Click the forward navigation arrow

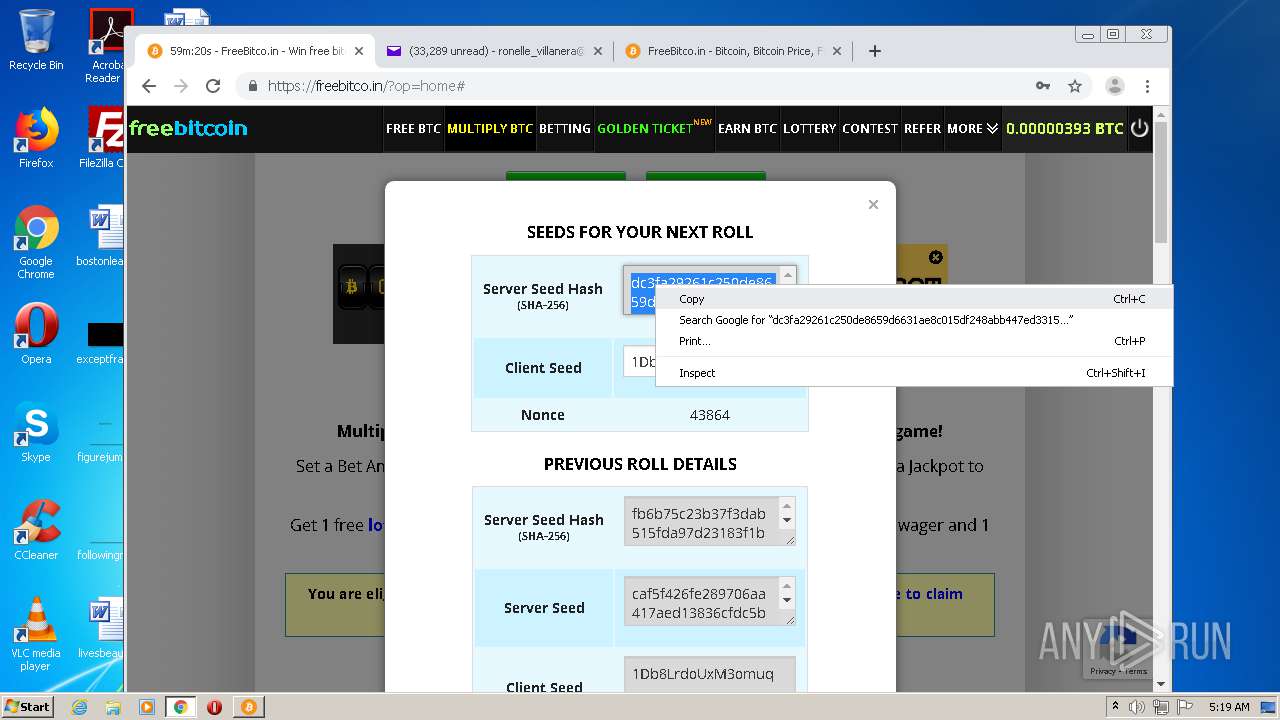point(181,86)
